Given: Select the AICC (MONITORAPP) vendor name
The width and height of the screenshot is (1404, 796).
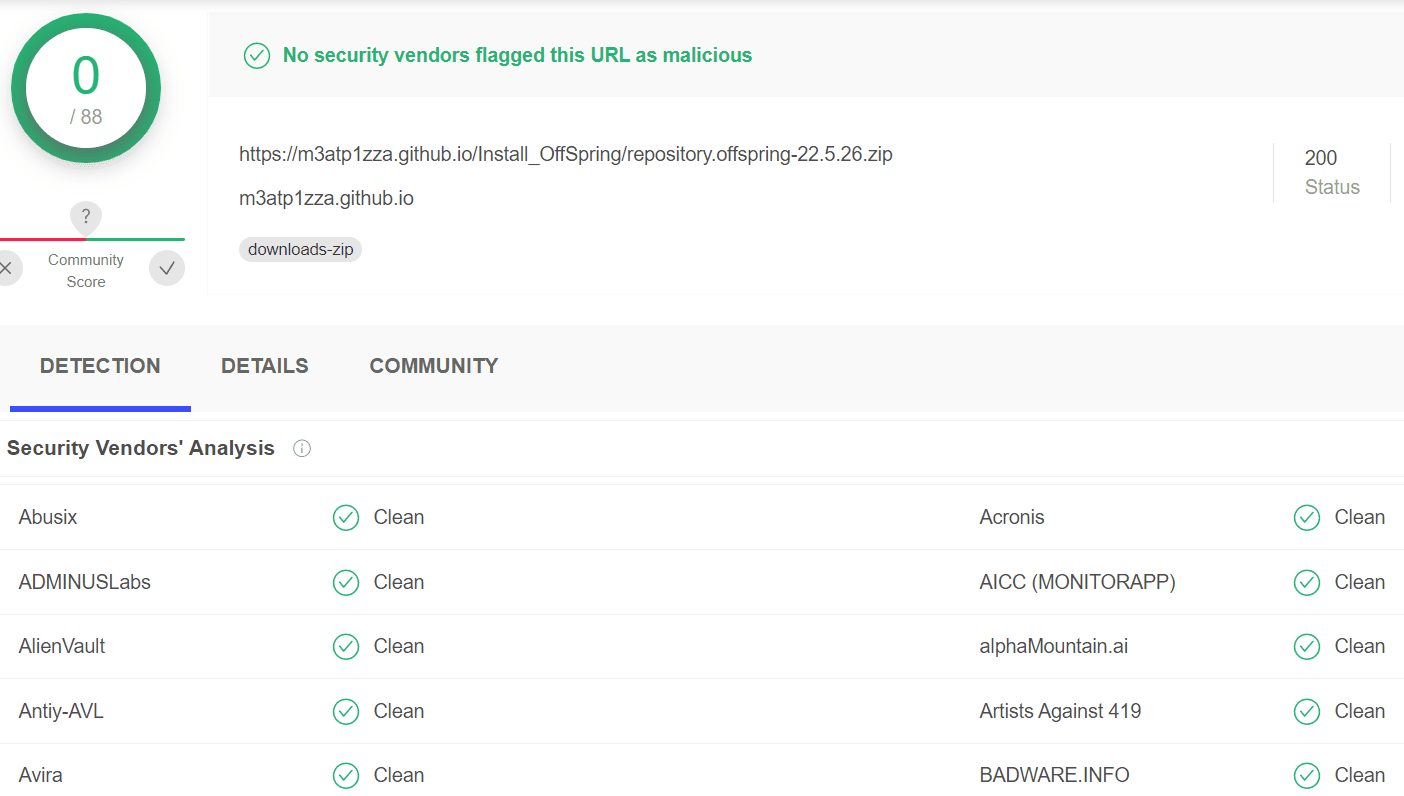Looking at the screenshot, I should point(1078,582).
